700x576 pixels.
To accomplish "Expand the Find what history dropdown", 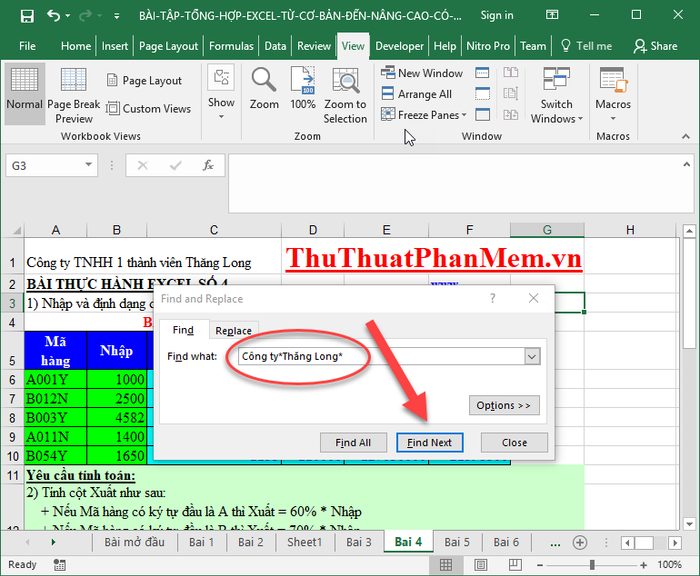I will coord(531,356).
